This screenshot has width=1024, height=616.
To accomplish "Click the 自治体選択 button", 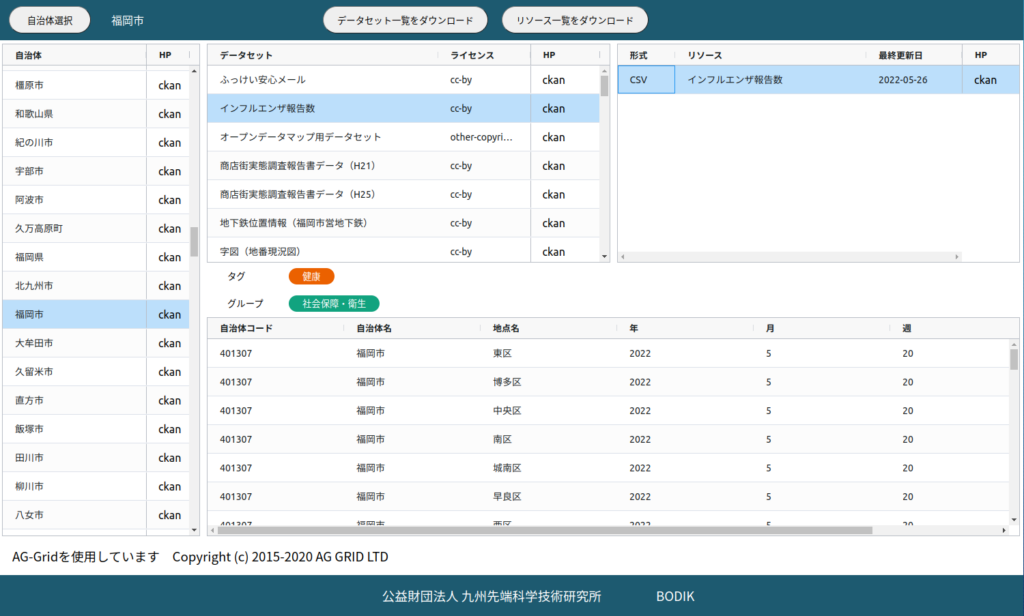I will click(x=50, y=20).
